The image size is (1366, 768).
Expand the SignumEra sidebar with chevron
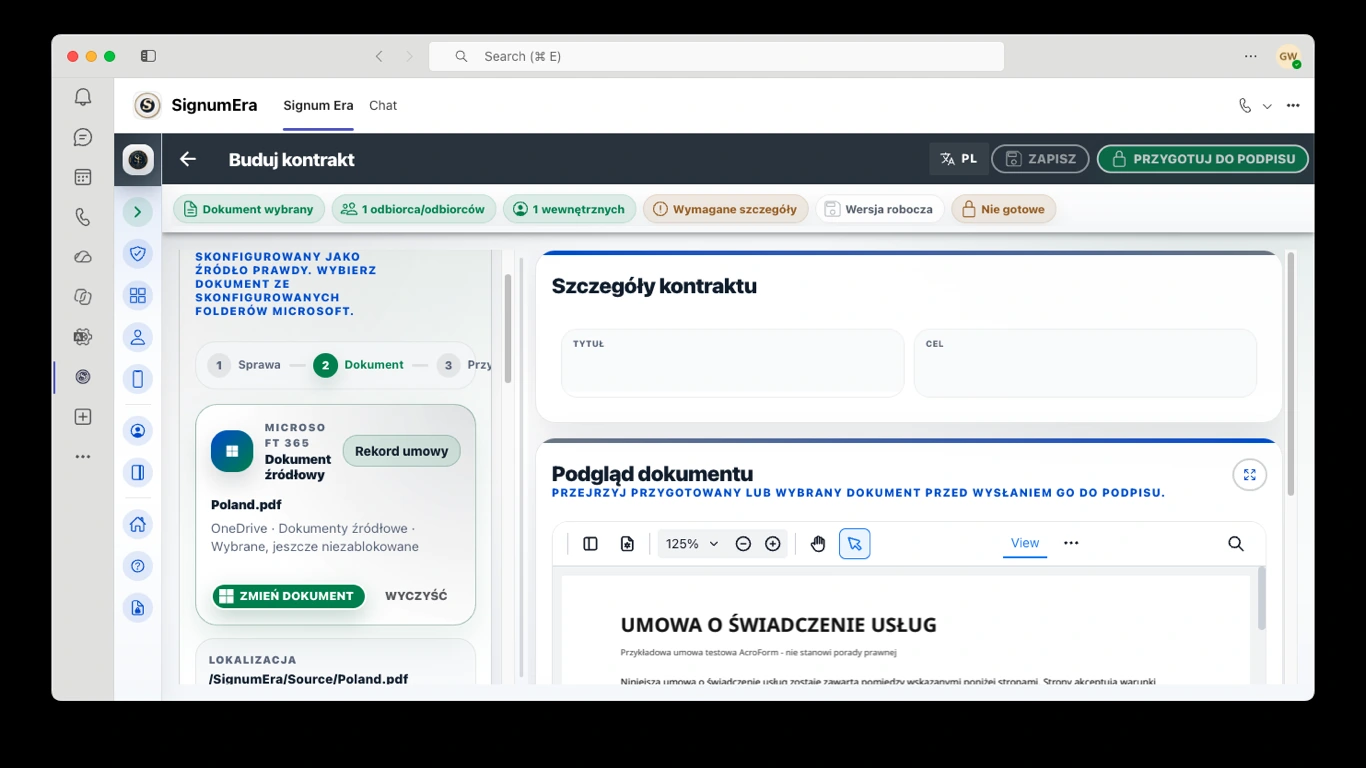pyautogui.click(x=138, y=212)
